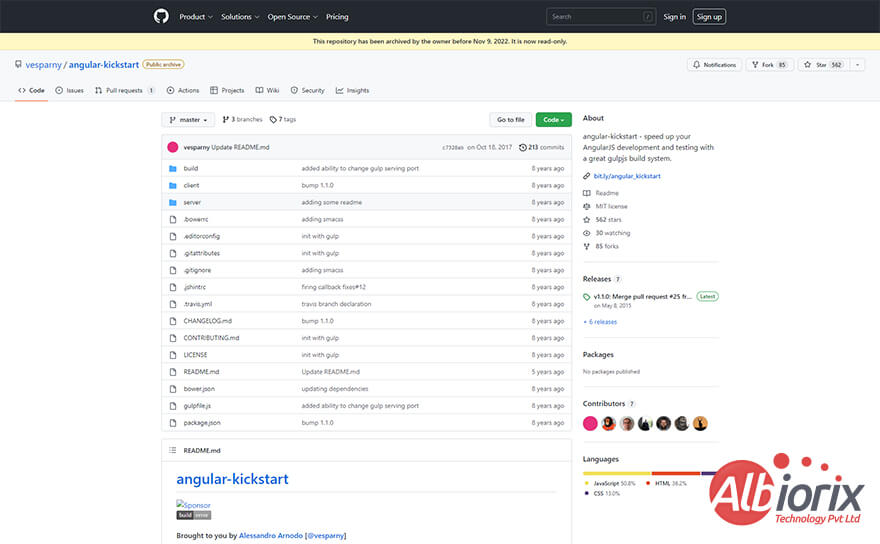Open the build folder icon

(x=173, y=168)
